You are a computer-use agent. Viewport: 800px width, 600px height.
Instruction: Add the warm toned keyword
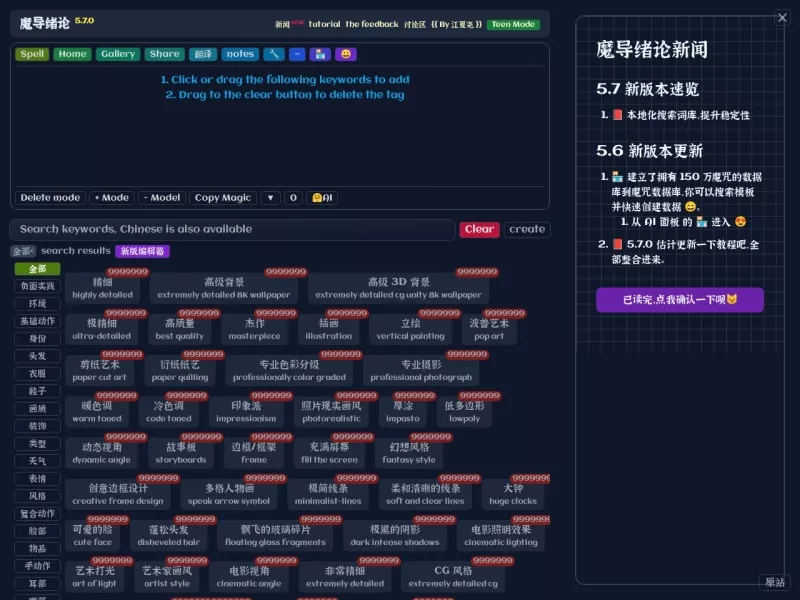[97, 412]
